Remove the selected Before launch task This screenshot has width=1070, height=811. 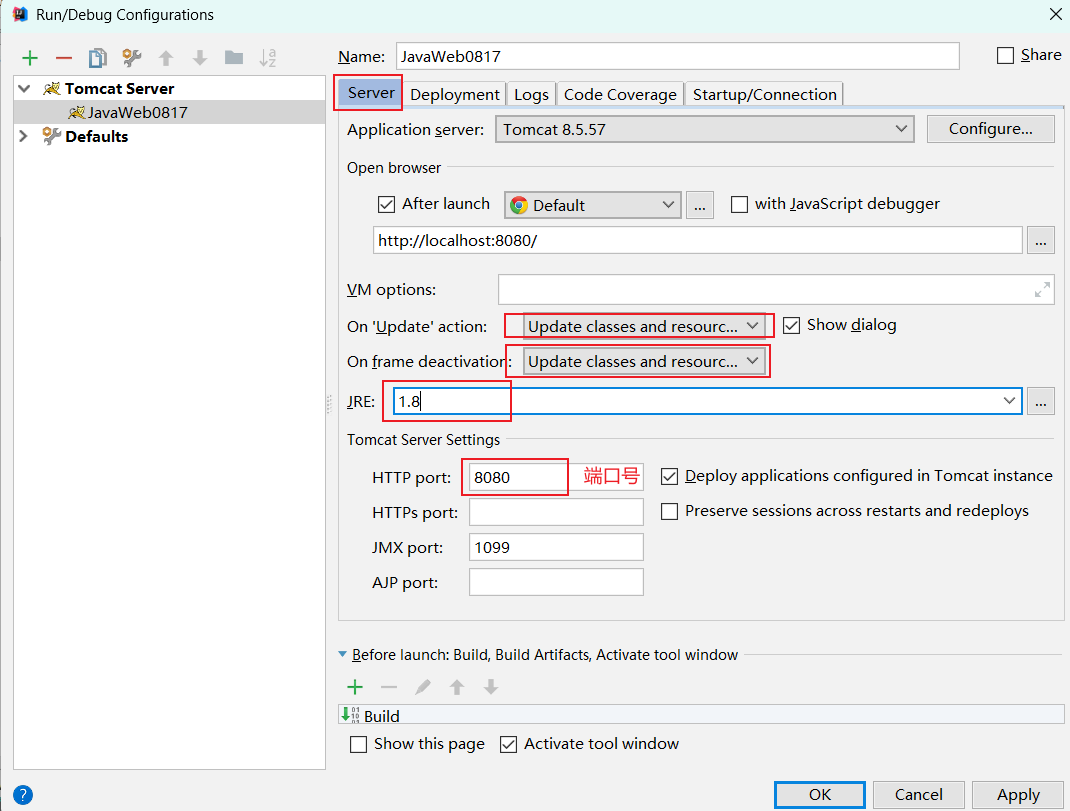click(389, 687)
